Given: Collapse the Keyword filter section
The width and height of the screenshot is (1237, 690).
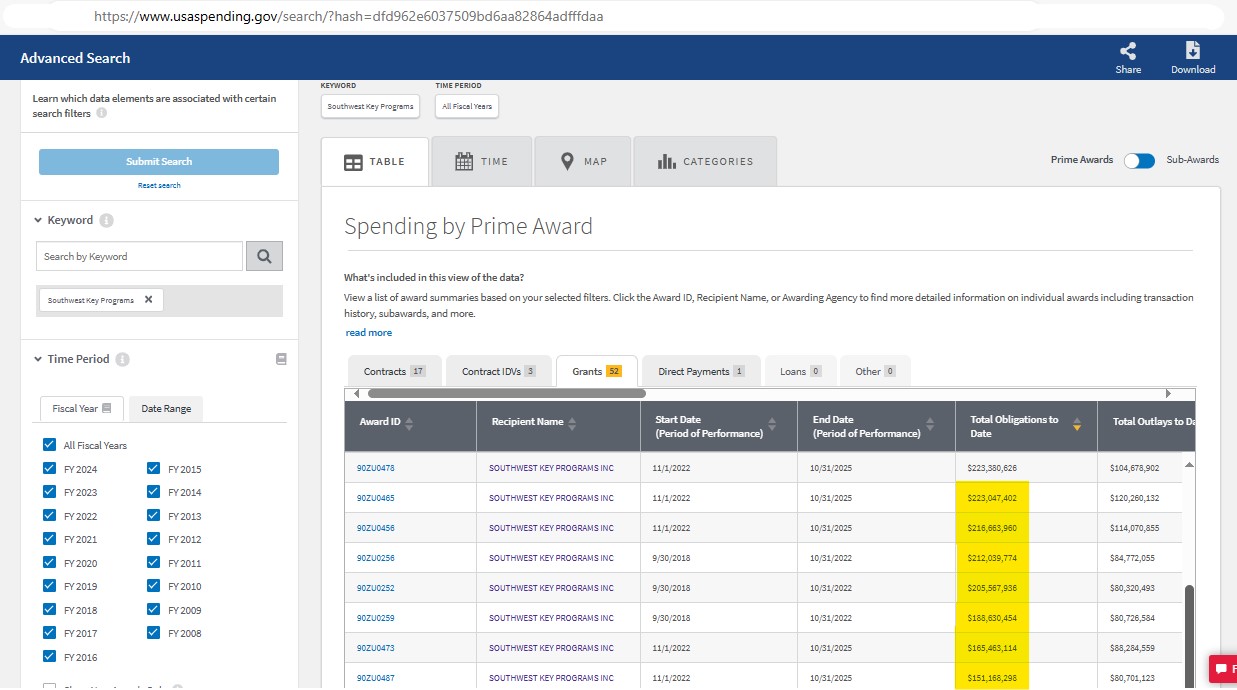Looking at the screenshot, I should pos(38,220).
